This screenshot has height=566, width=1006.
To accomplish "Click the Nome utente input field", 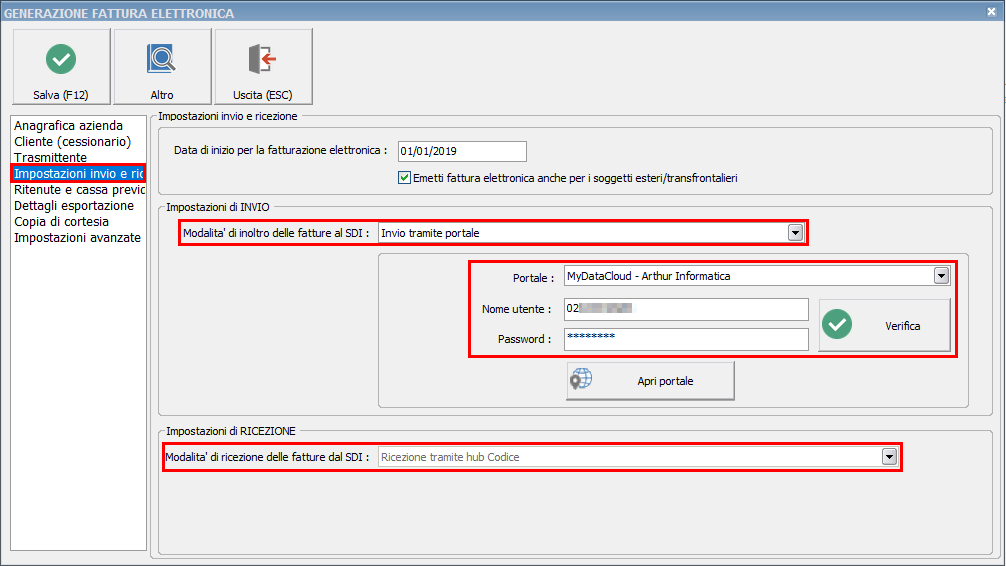I will [x=685, y=309].
